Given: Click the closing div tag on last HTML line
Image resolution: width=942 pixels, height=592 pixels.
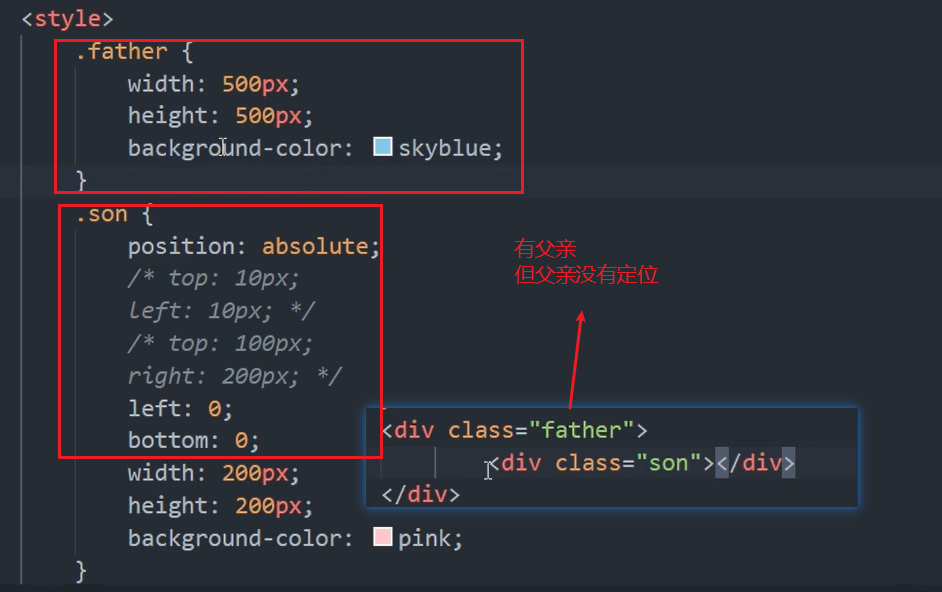Looking at the screenshot, I should click(421, 495).
